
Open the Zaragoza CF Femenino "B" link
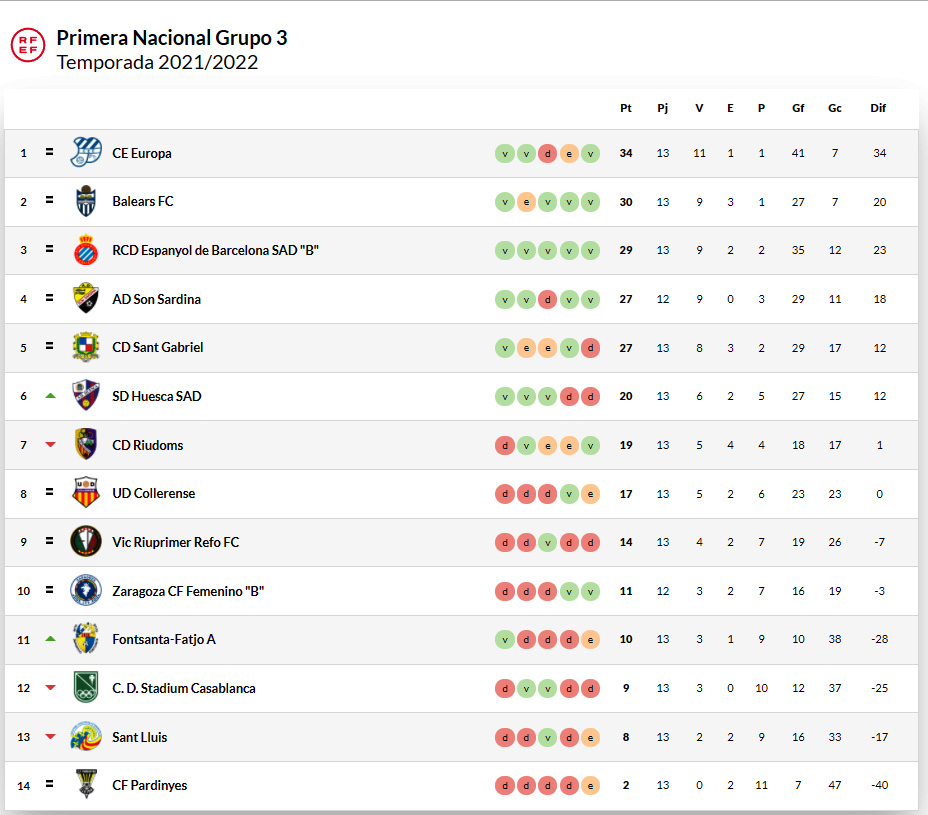[x=187, y=591]
